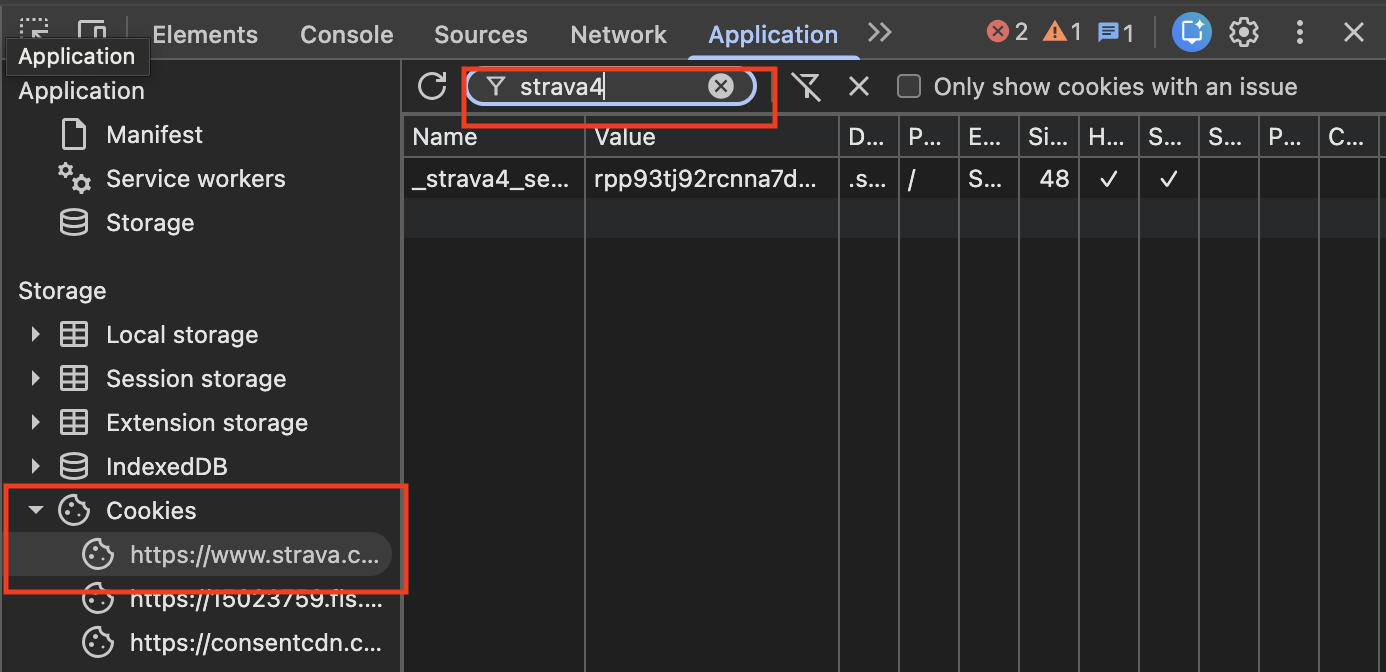
Task: Expand the Session storage arrow
Action: pyautogui.click(x=36, y=379)
